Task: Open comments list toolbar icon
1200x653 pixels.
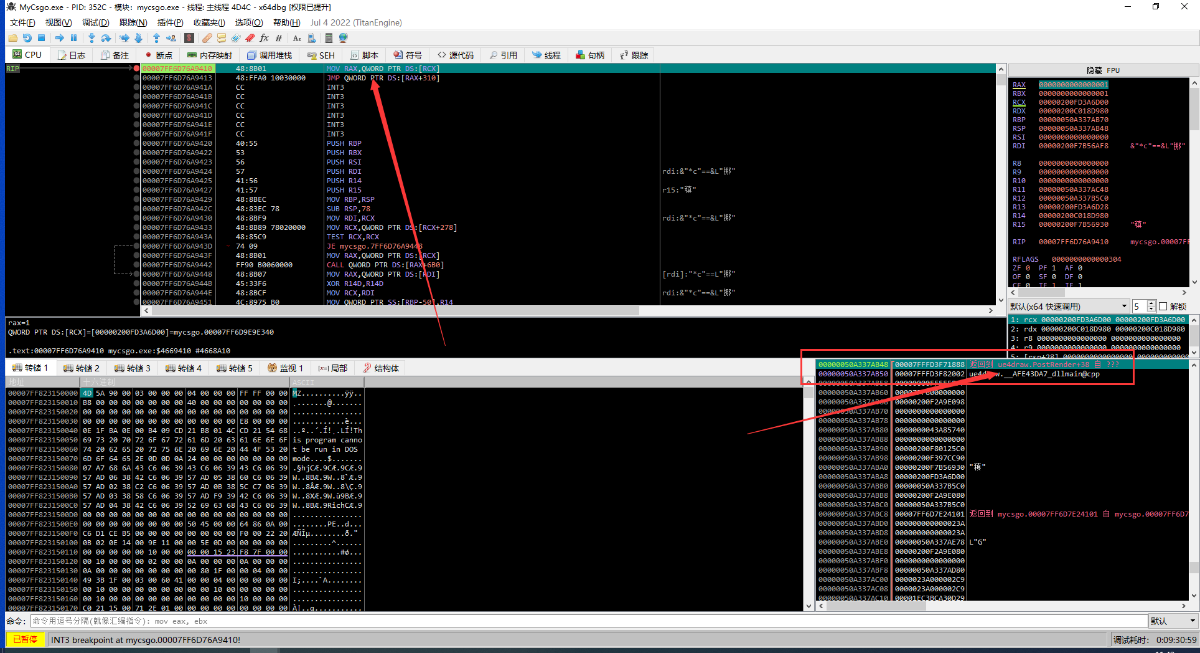Action: 221,37
